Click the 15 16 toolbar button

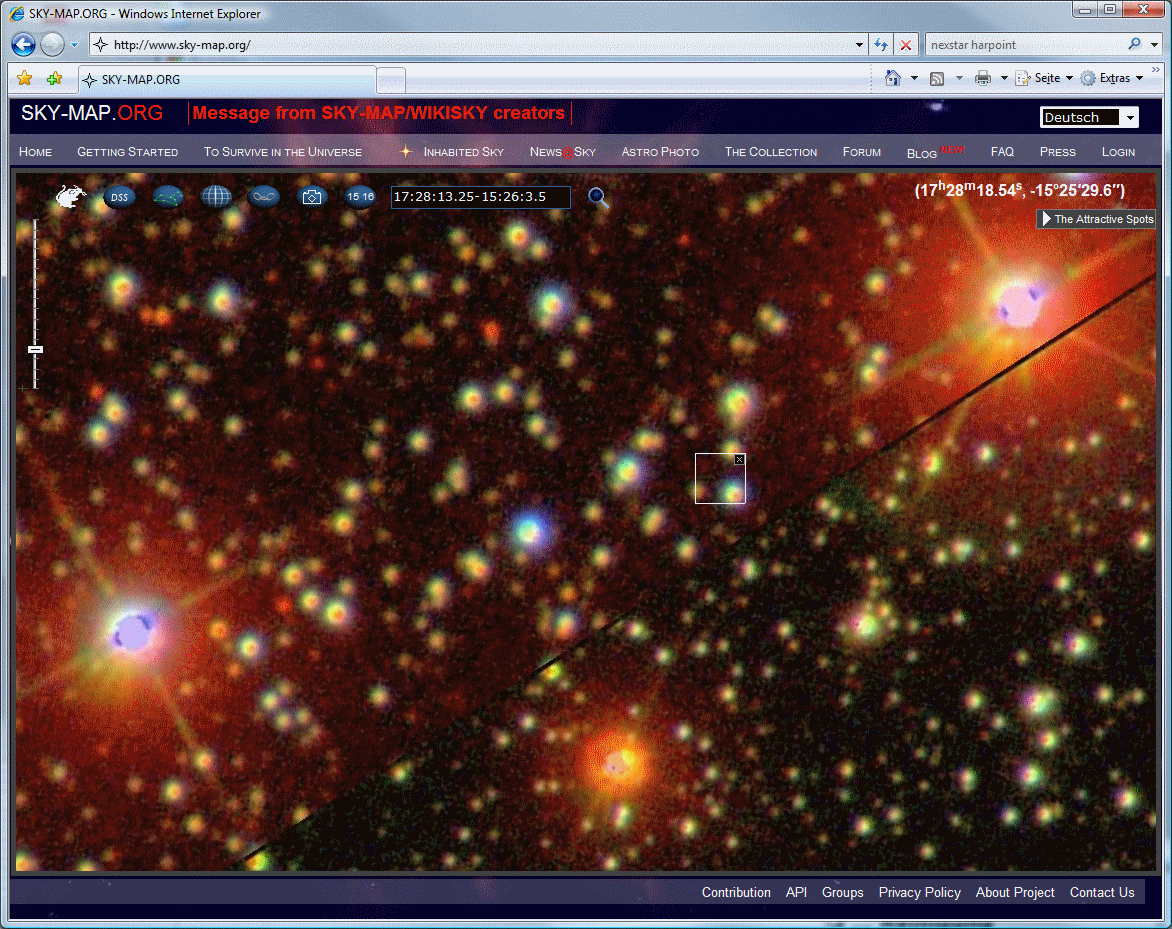pos(360,197)
